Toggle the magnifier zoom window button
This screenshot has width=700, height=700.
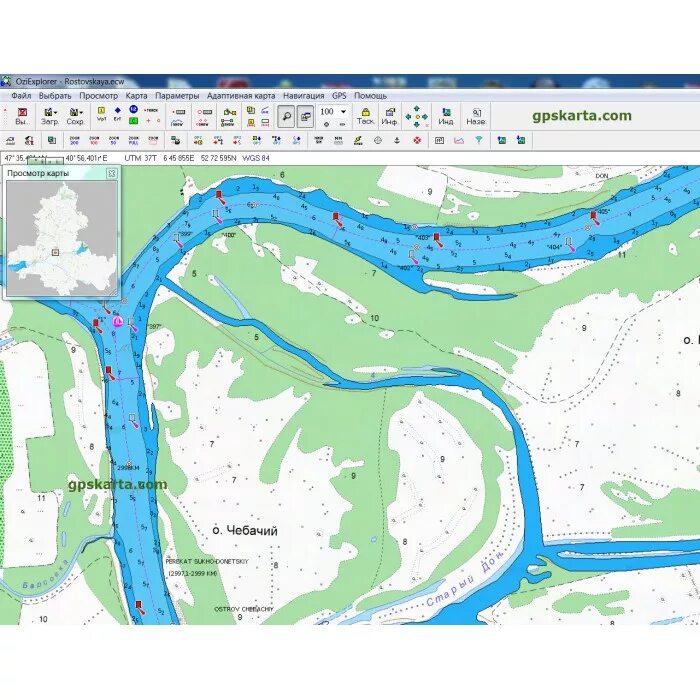[x=286, y=117]
